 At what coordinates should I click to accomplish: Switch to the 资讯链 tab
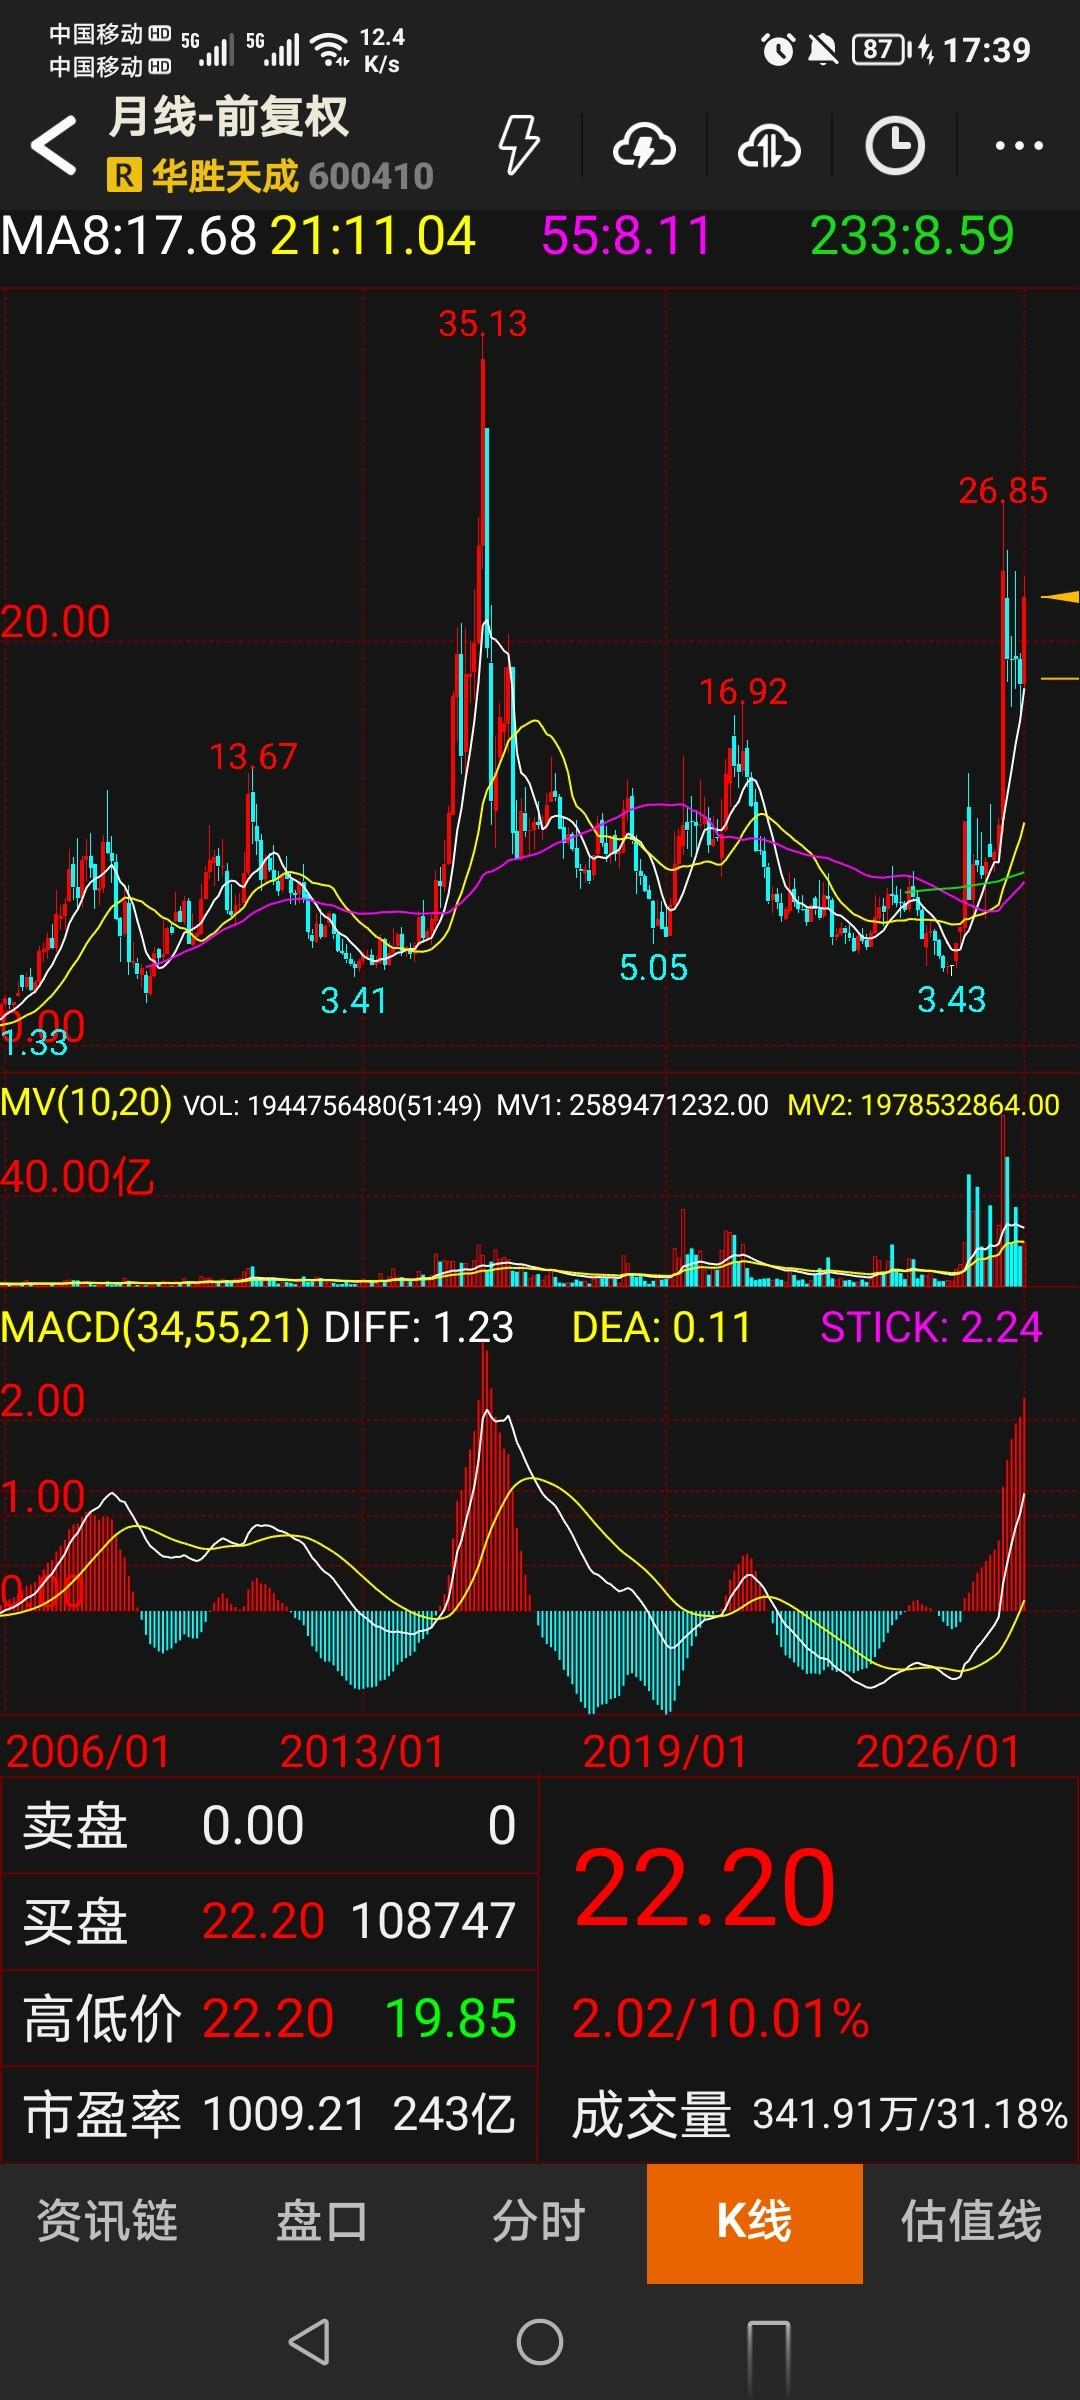pyautogui.click(x=107, y=2222)
